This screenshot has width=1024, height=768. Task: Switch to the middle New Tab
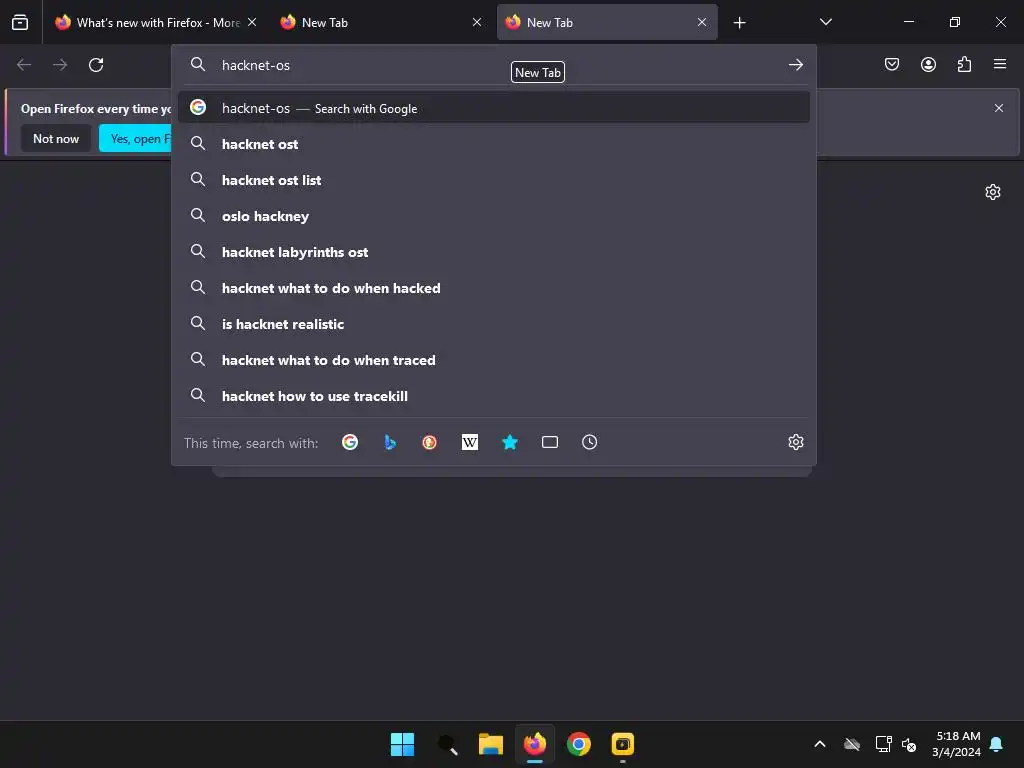tap(381, 22)
